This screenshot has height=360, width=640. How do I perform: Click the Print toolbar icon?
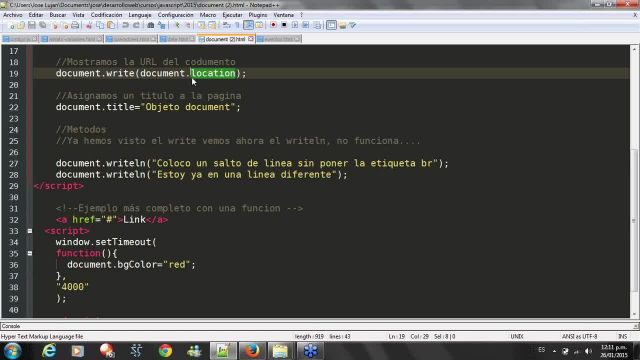(x=75, y=25)
